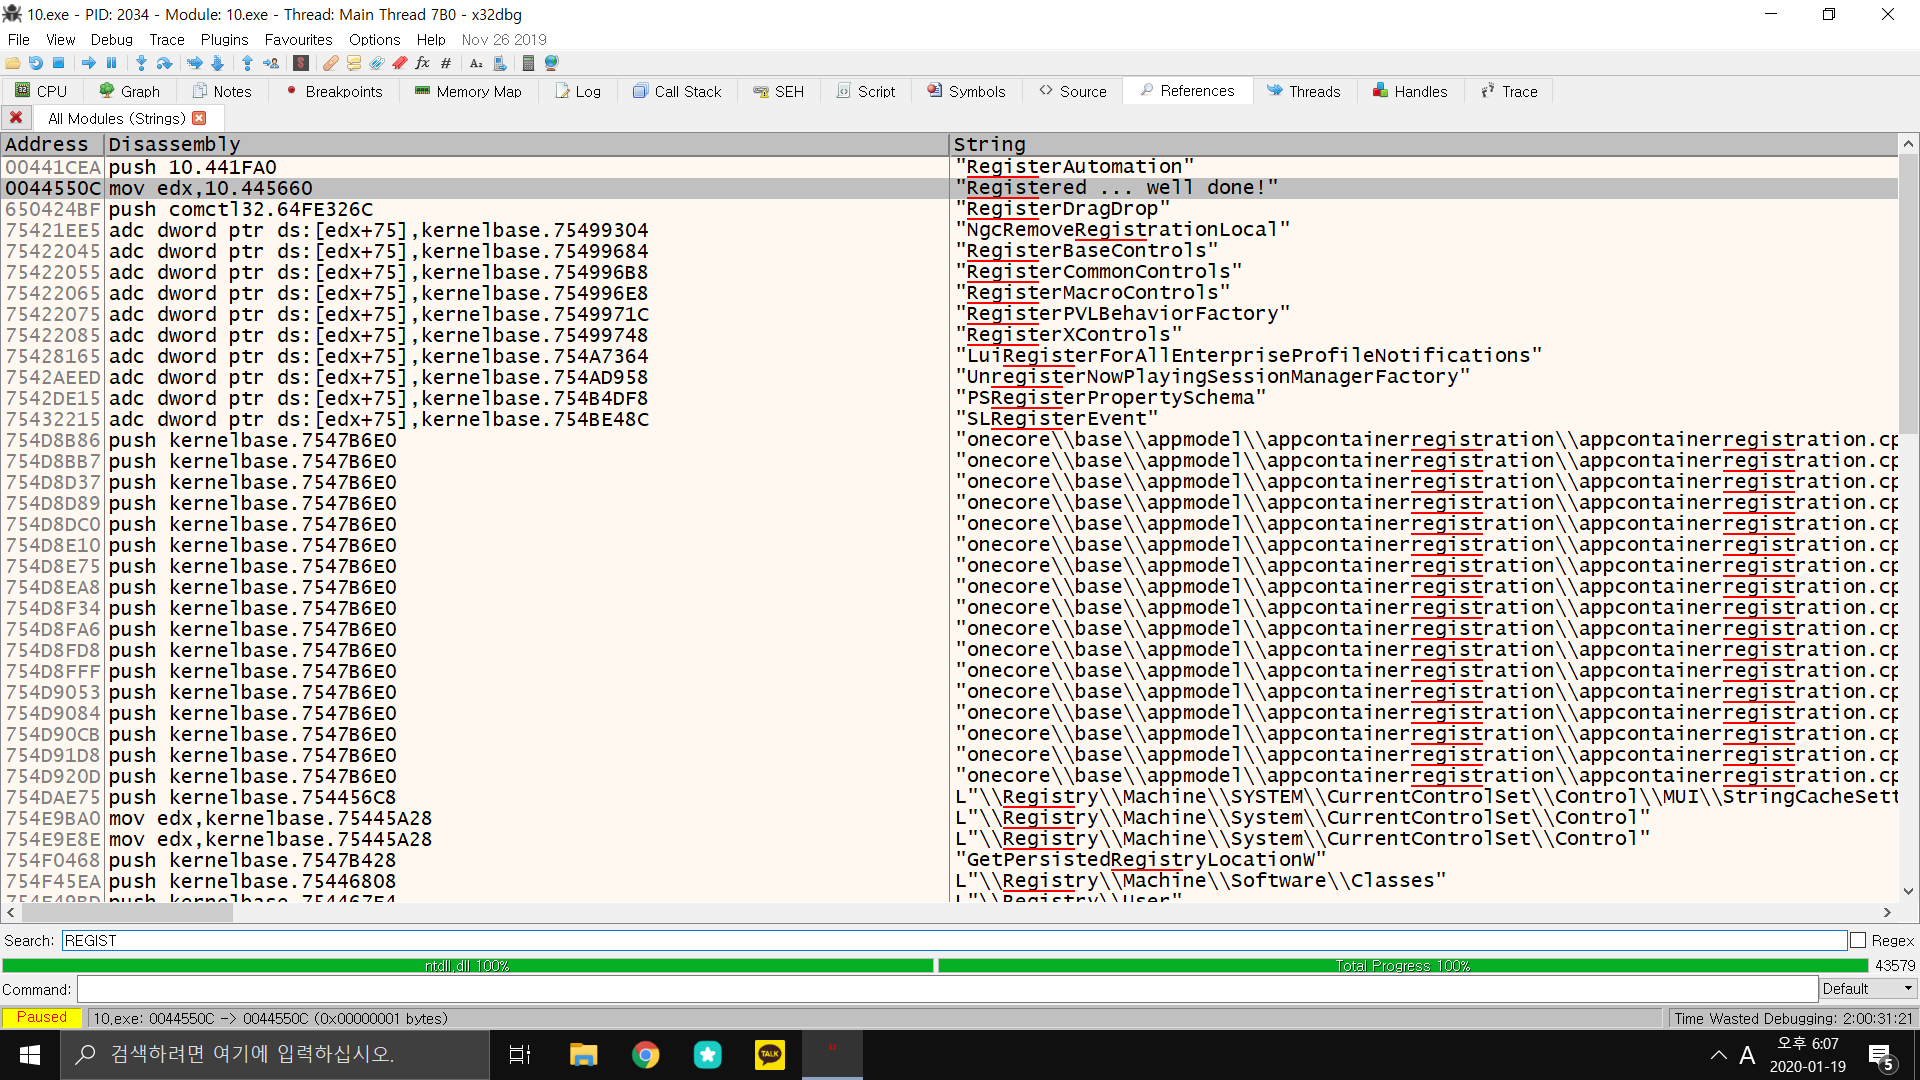Switch to the debugger Trace tab
This screenshot has height=1080, width=1920.
[1509, 91]
